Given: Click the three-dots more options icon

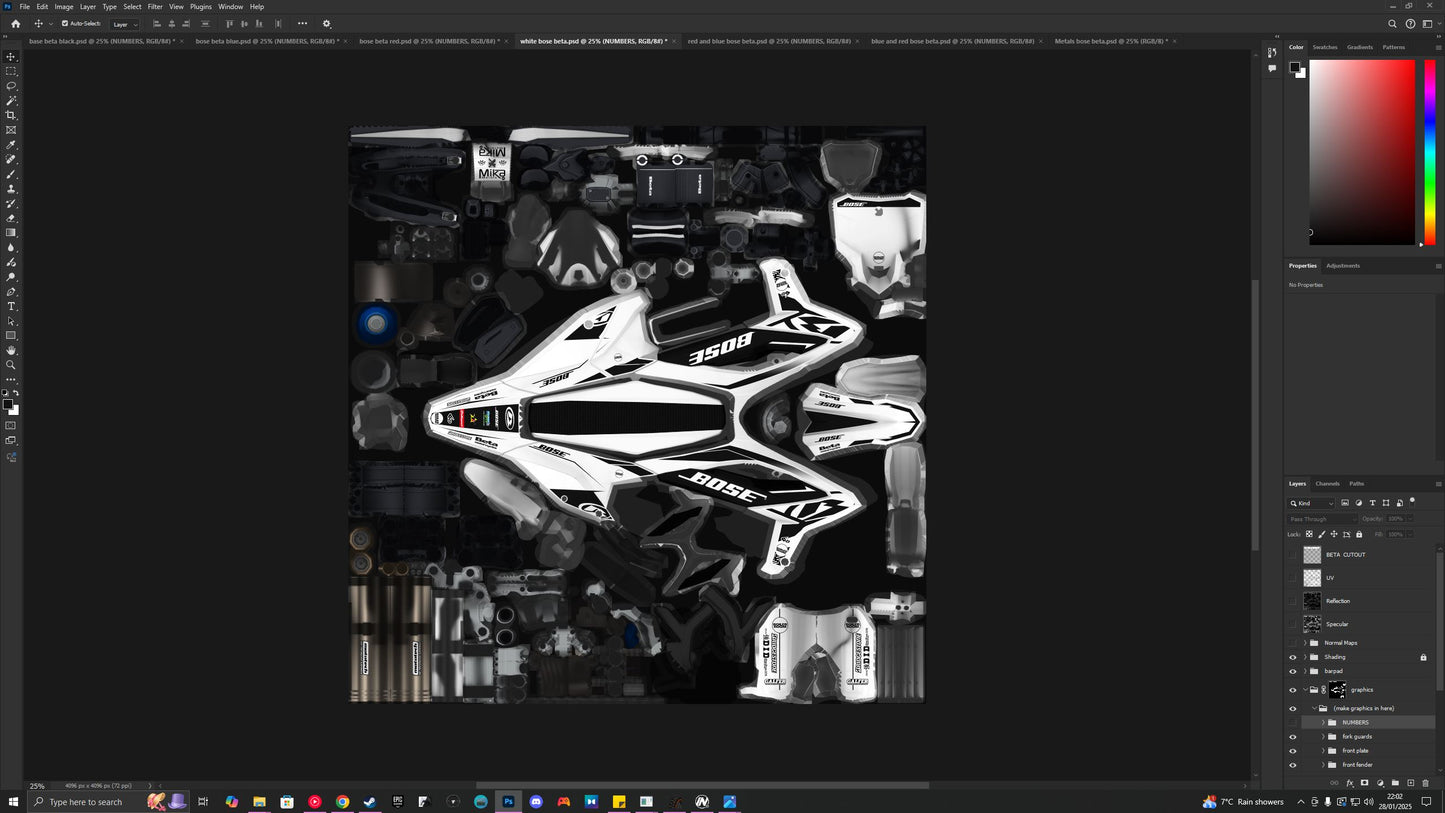Looking at the screenshot, I should click(302, 24).
